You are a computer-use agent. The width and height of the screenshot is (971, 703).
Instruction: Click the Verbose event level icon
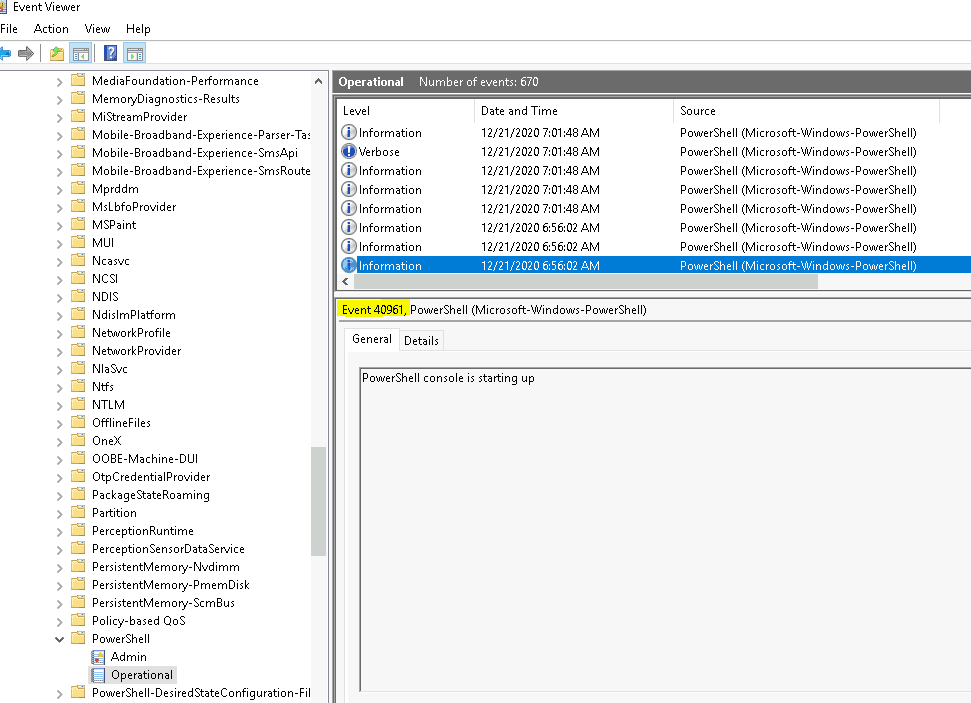[x=349, y=151]
